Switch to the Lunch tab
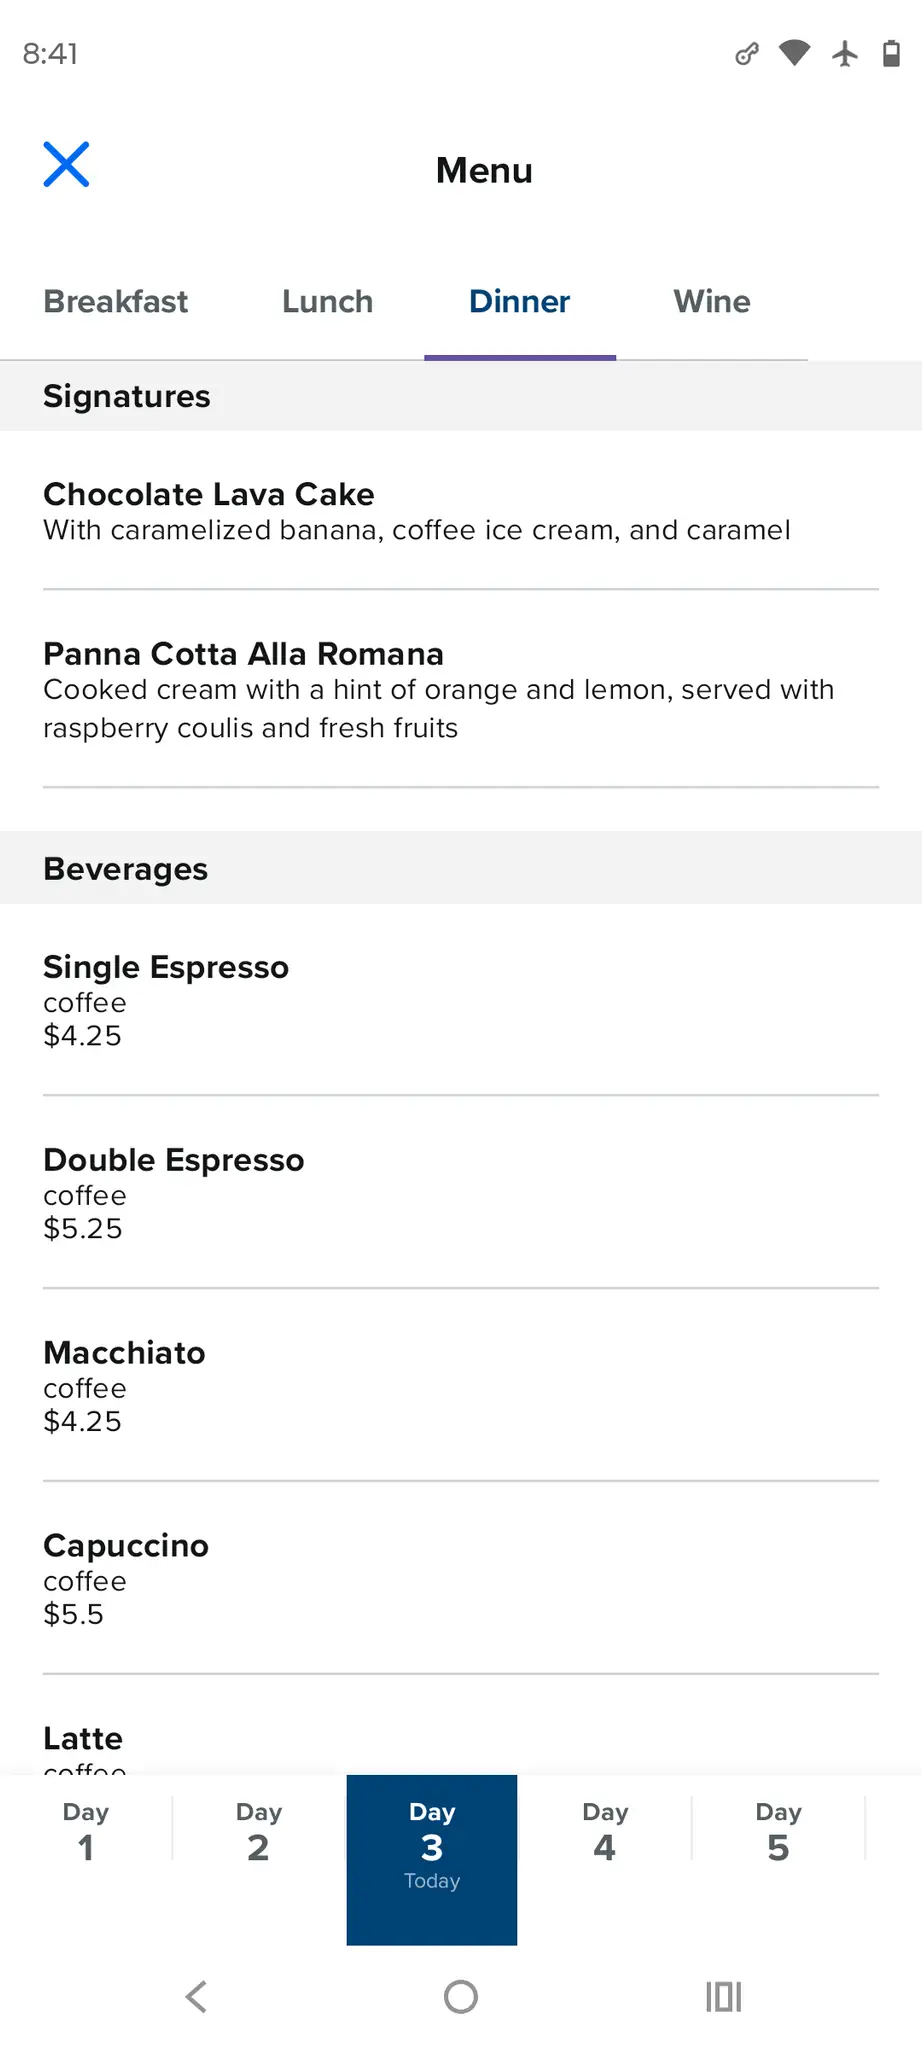Image resolution: width=922 pixels, height=2048 pixels. pos(327,301)
